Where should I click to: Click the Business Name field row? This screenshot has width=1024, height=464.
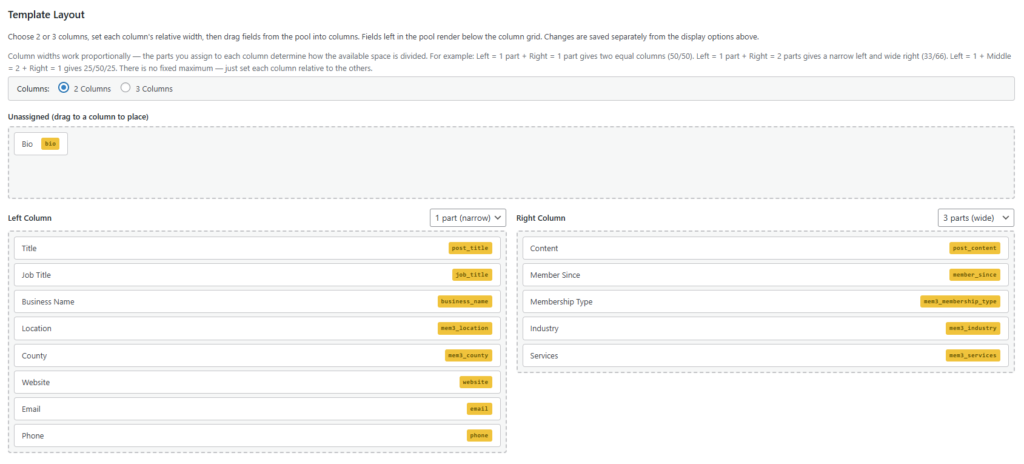(257, 302)
